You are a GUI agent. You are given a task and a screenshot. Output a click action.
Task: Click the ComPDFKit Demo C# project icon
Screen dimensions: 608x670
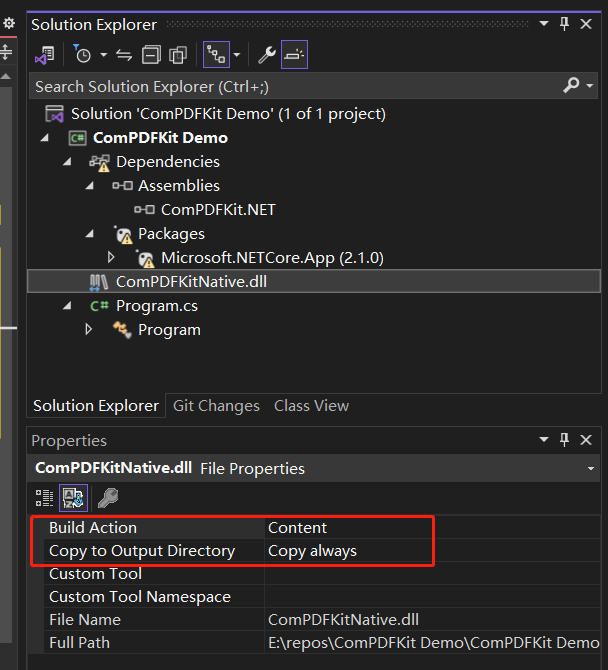tap(77, 138)
